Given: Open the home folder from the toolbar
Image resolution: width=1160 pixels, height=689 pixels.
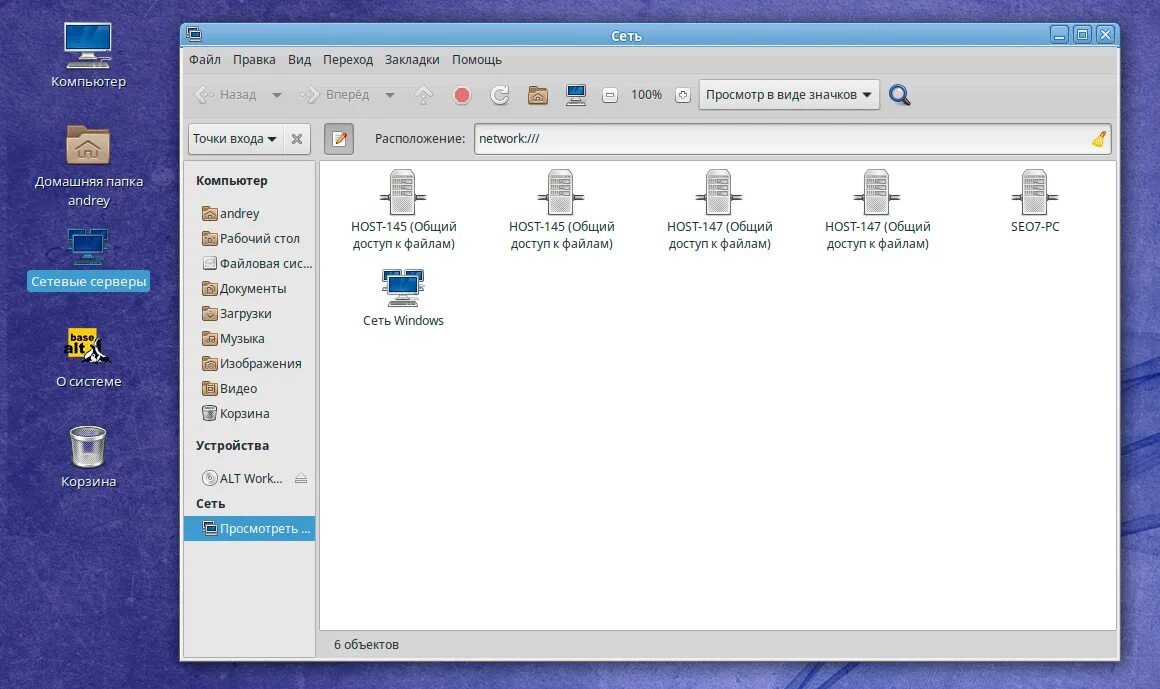Looking at the screenshot, I should (537, 95).
